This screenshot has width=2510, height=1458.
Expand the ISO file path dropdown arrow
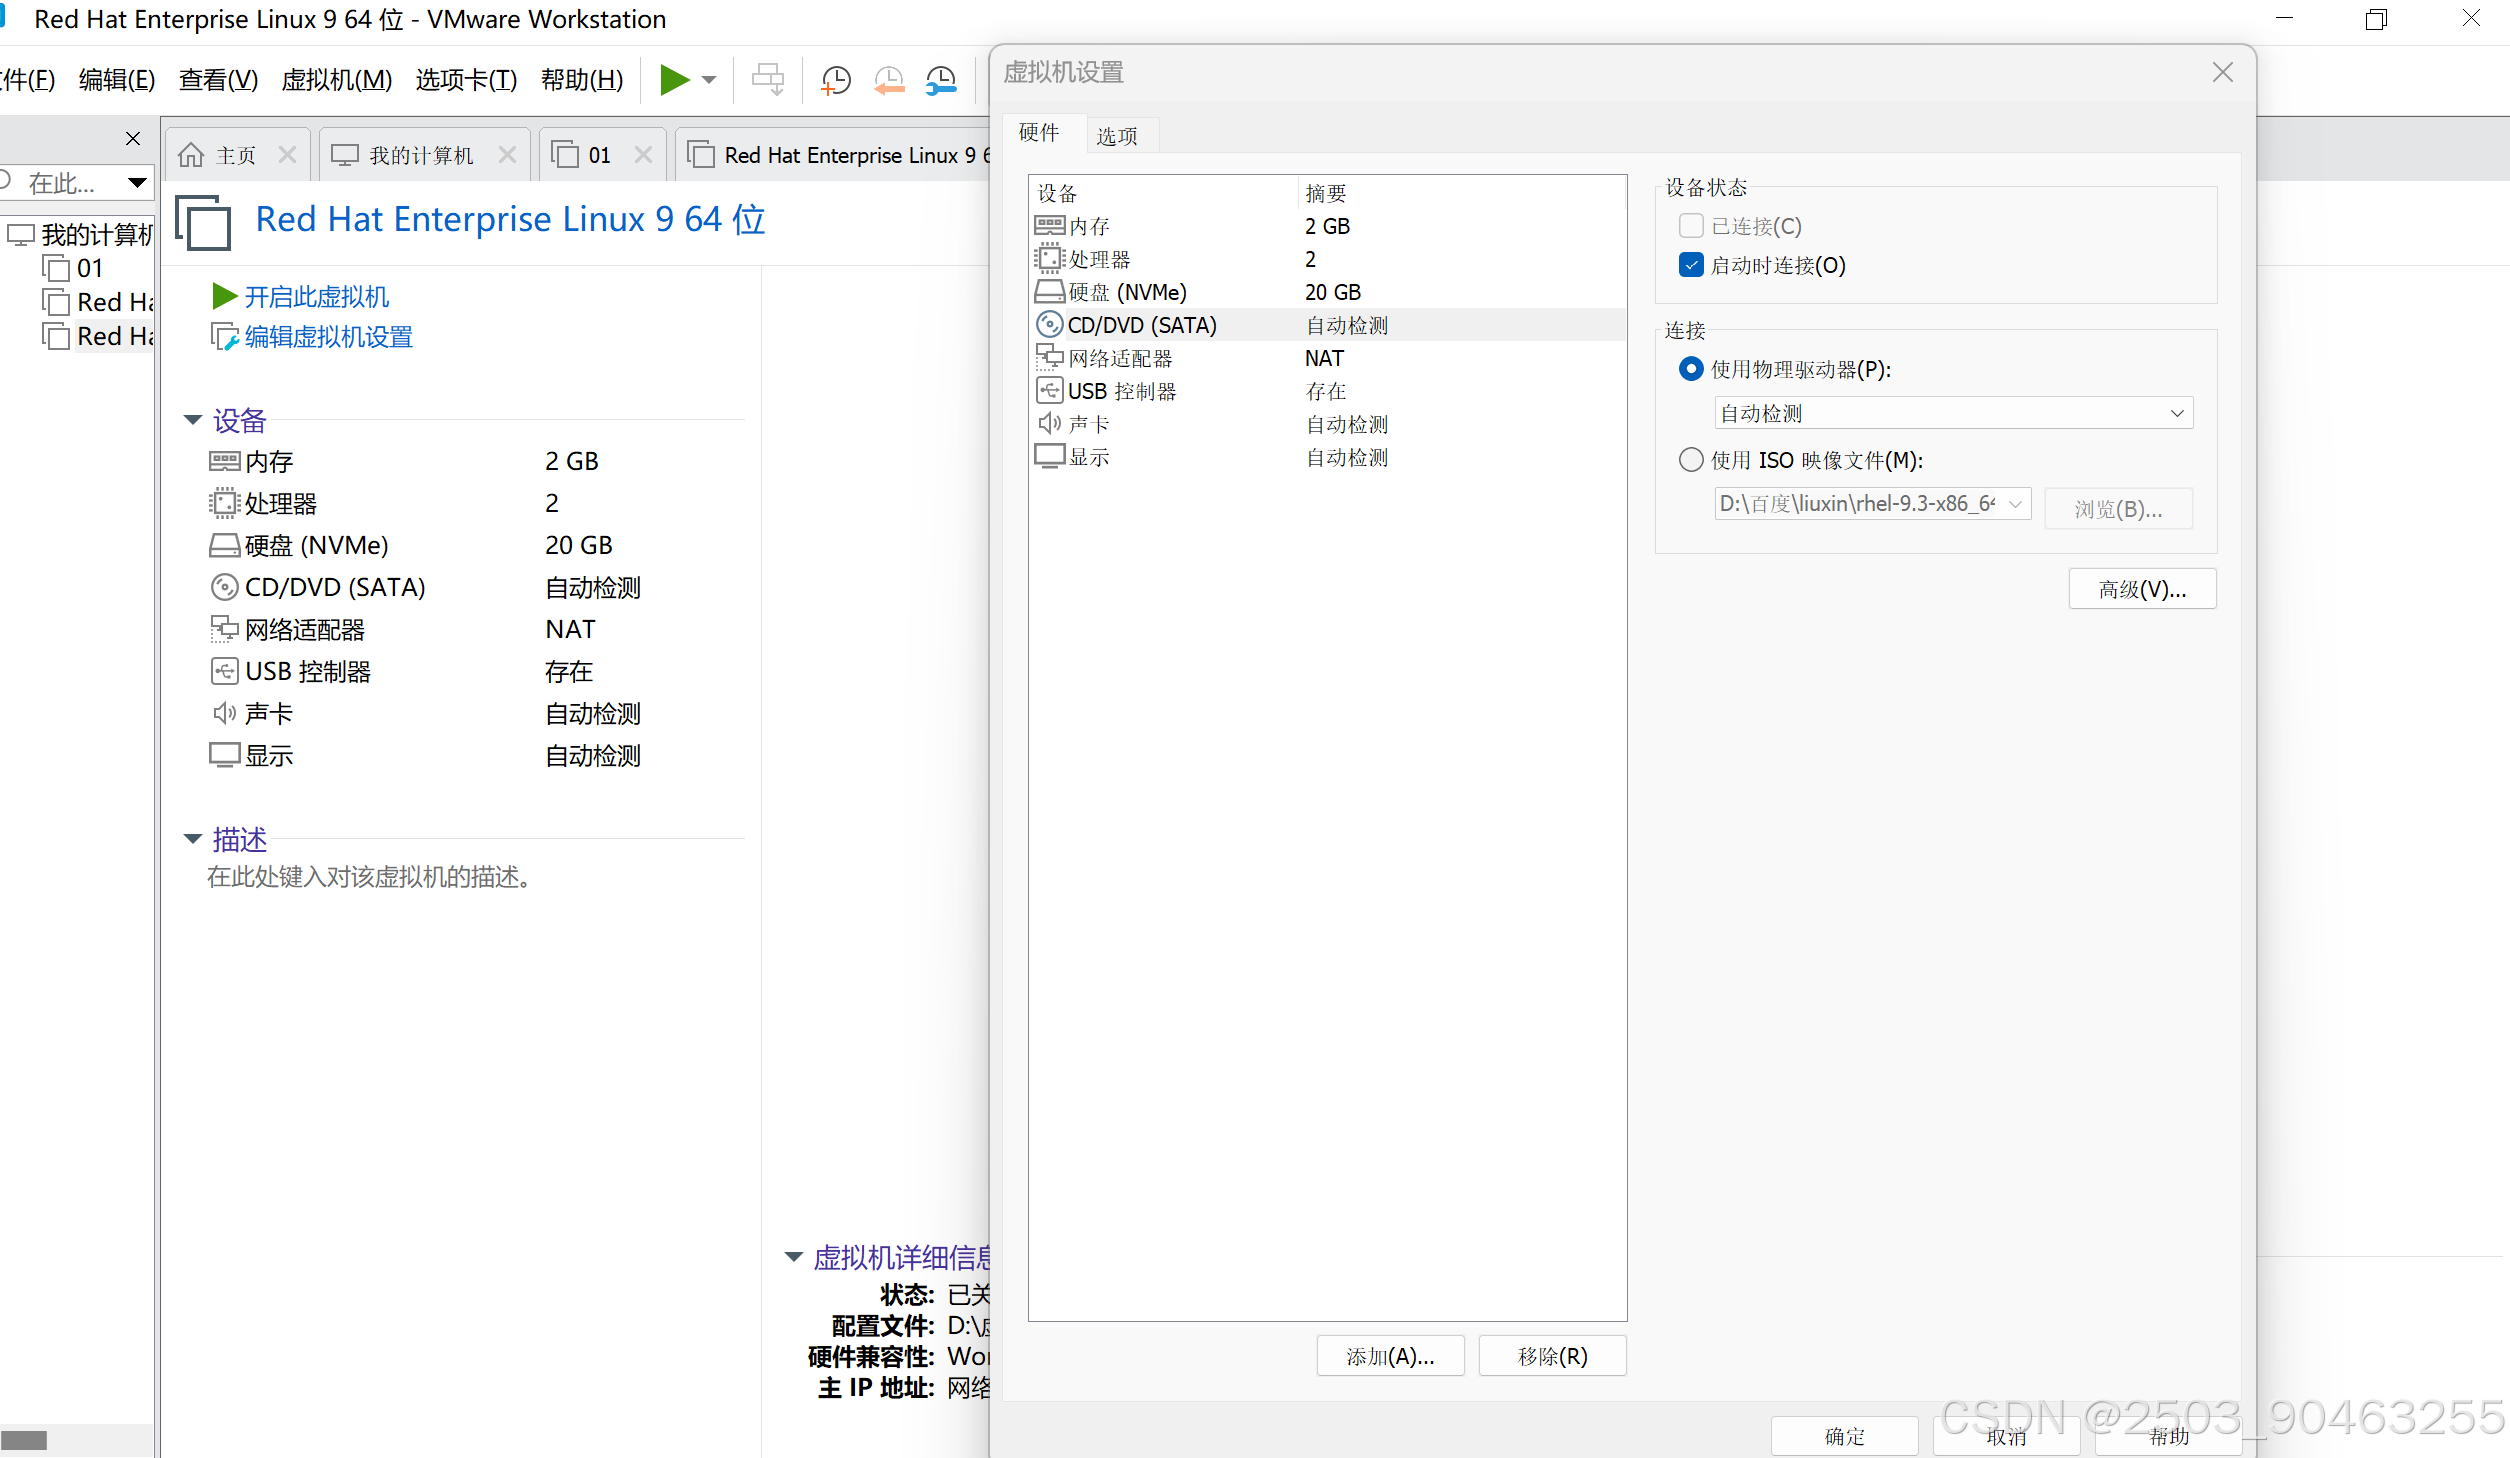[2017, 504]
